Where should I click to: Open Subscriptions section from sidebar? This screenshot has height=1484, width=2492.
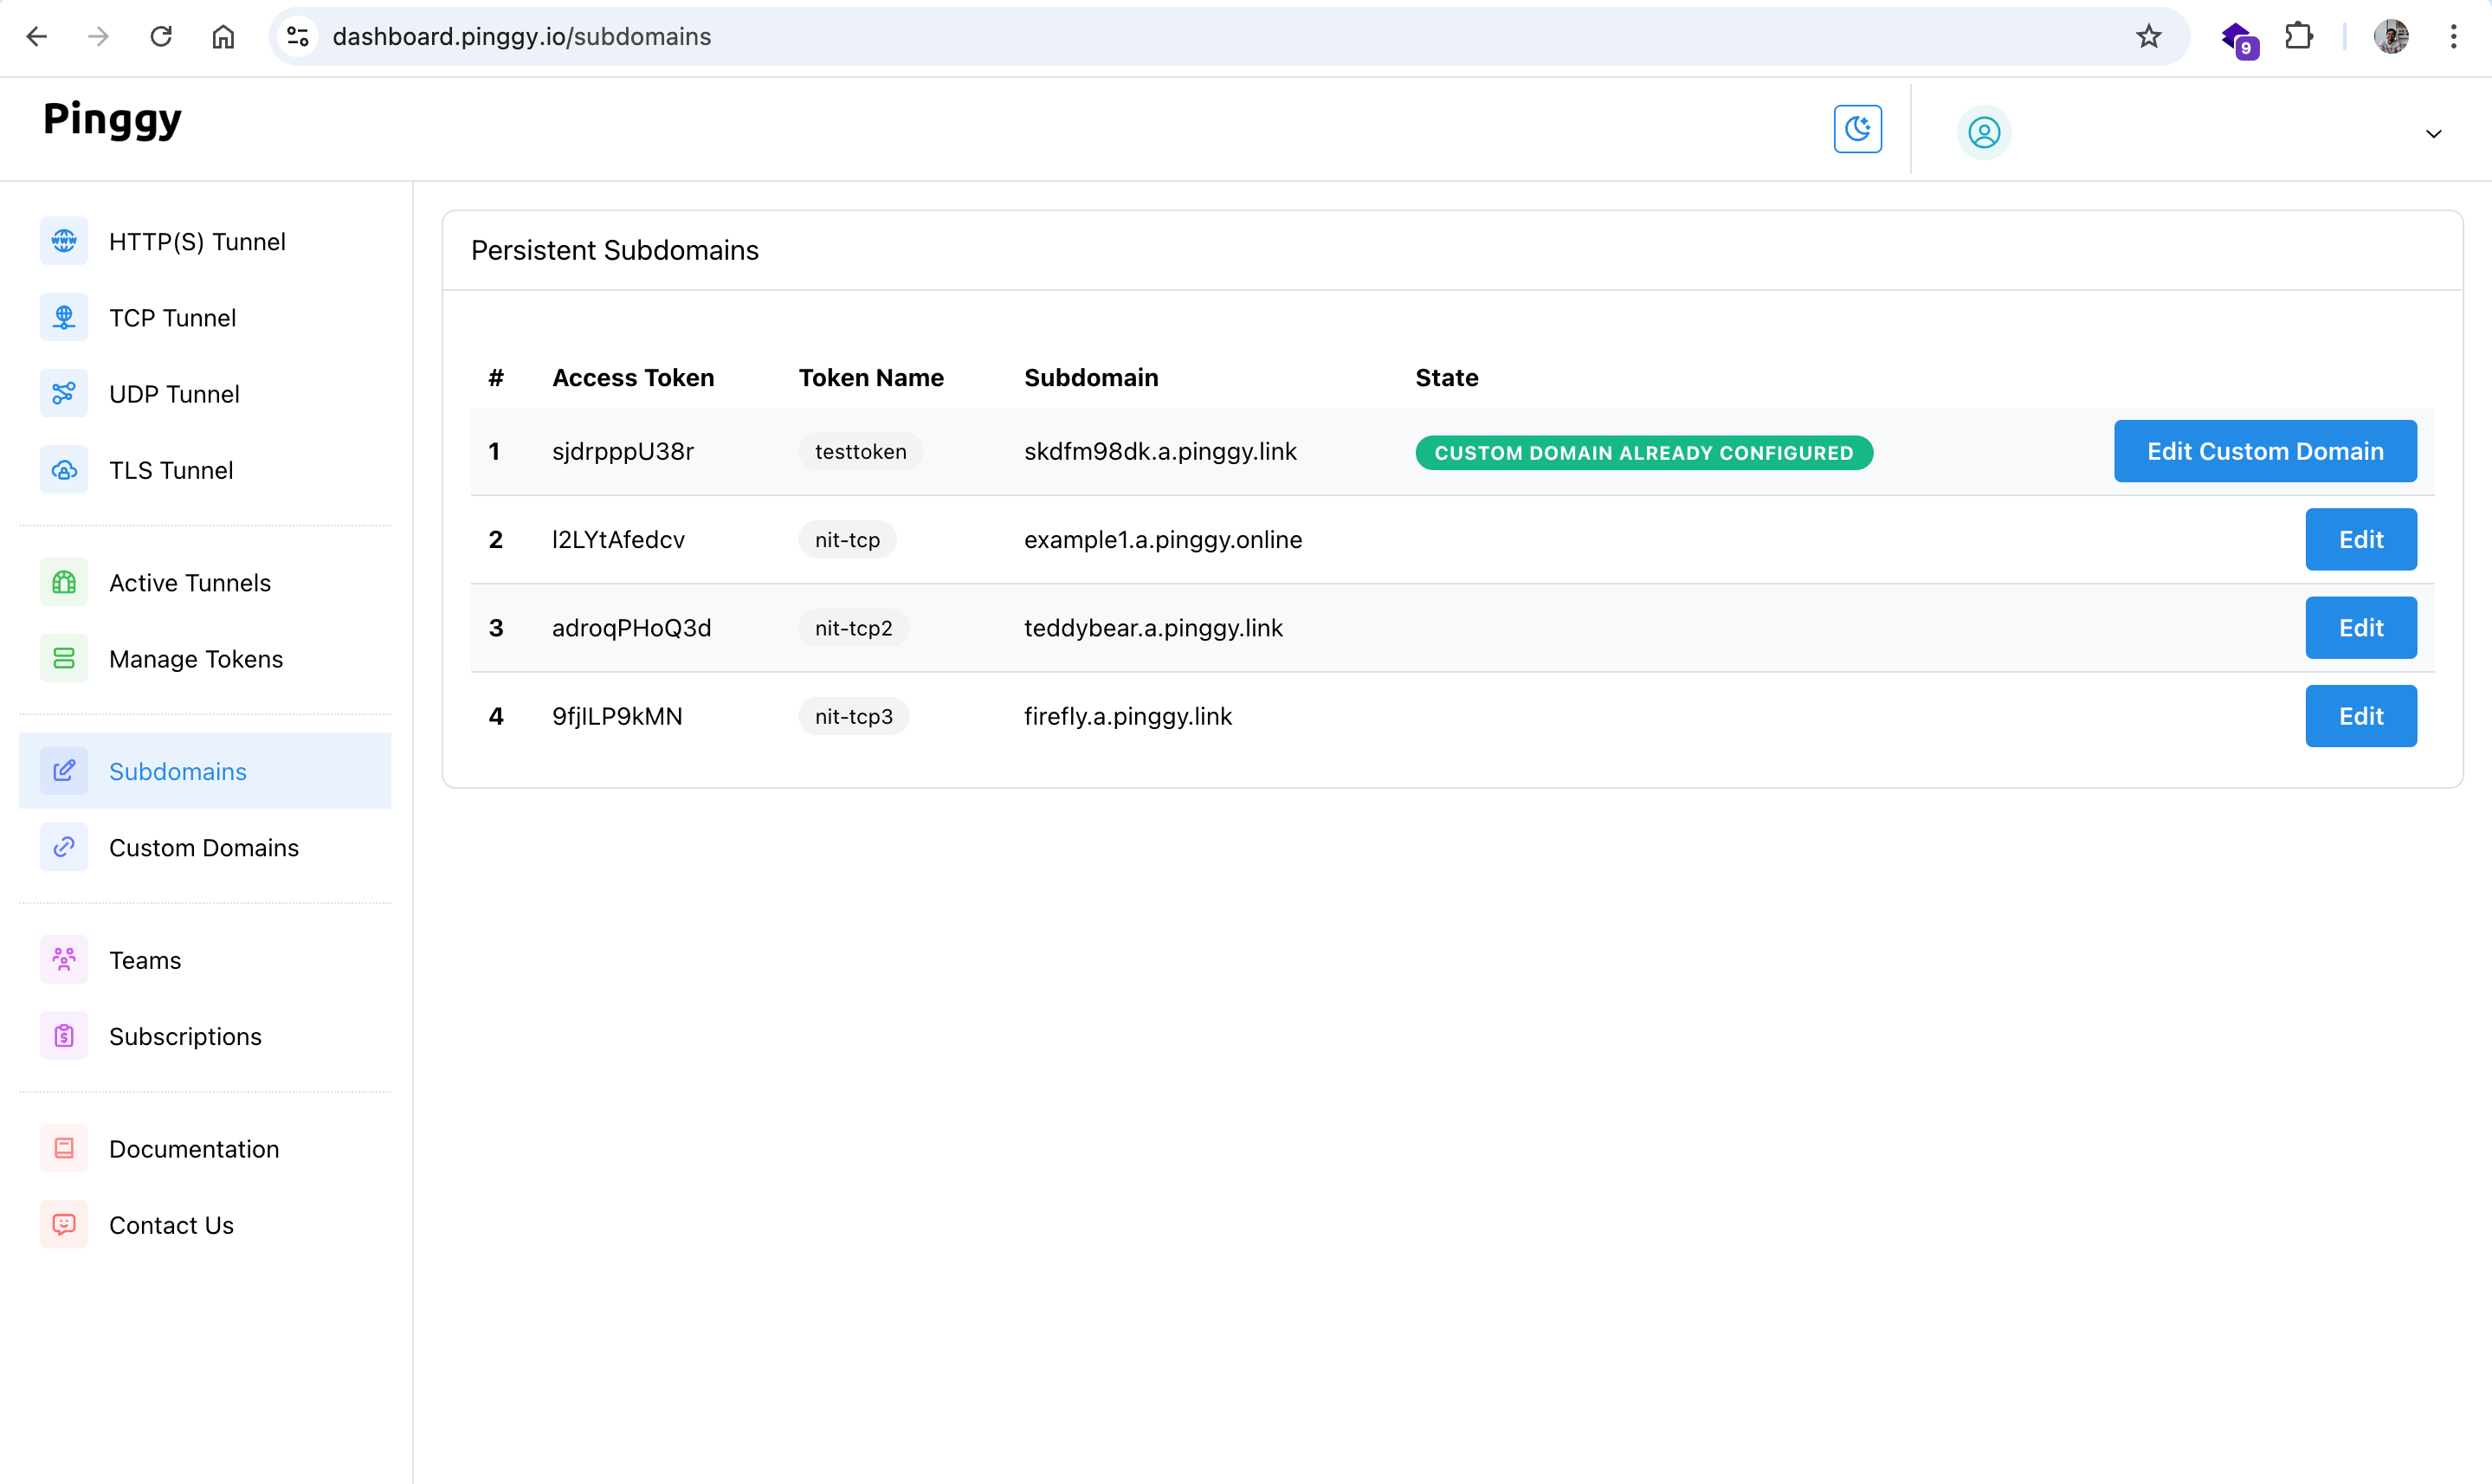(184, 1036)
